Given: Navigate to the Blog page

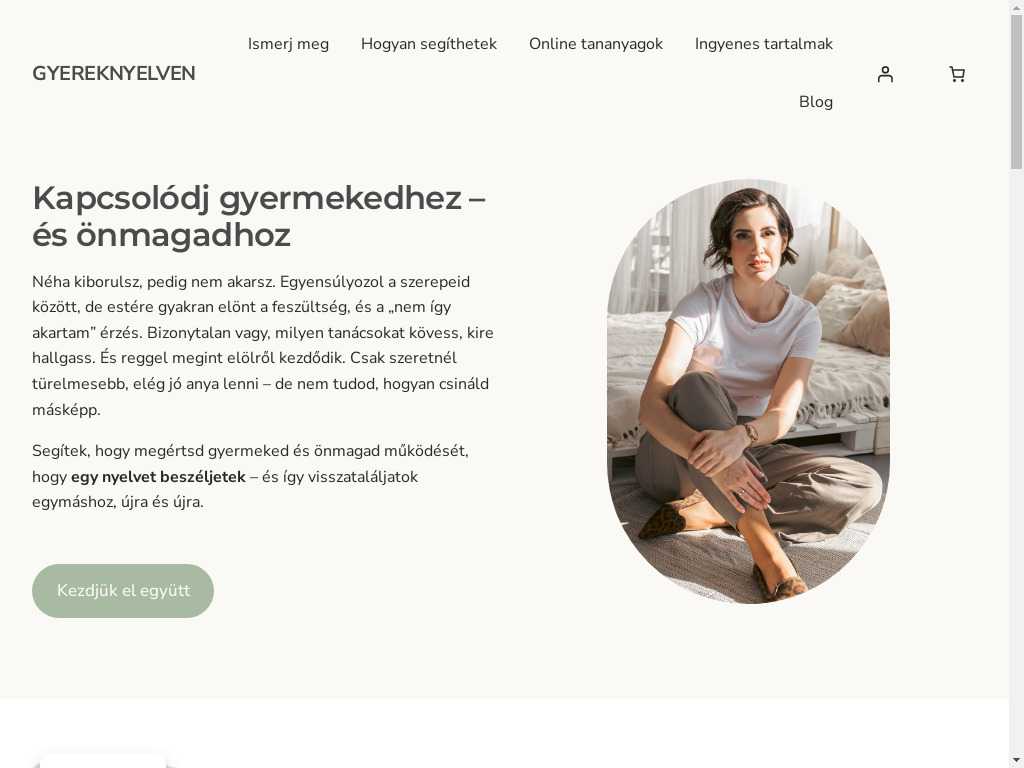Looking at the screenshot, I should (x=816, y=102).
